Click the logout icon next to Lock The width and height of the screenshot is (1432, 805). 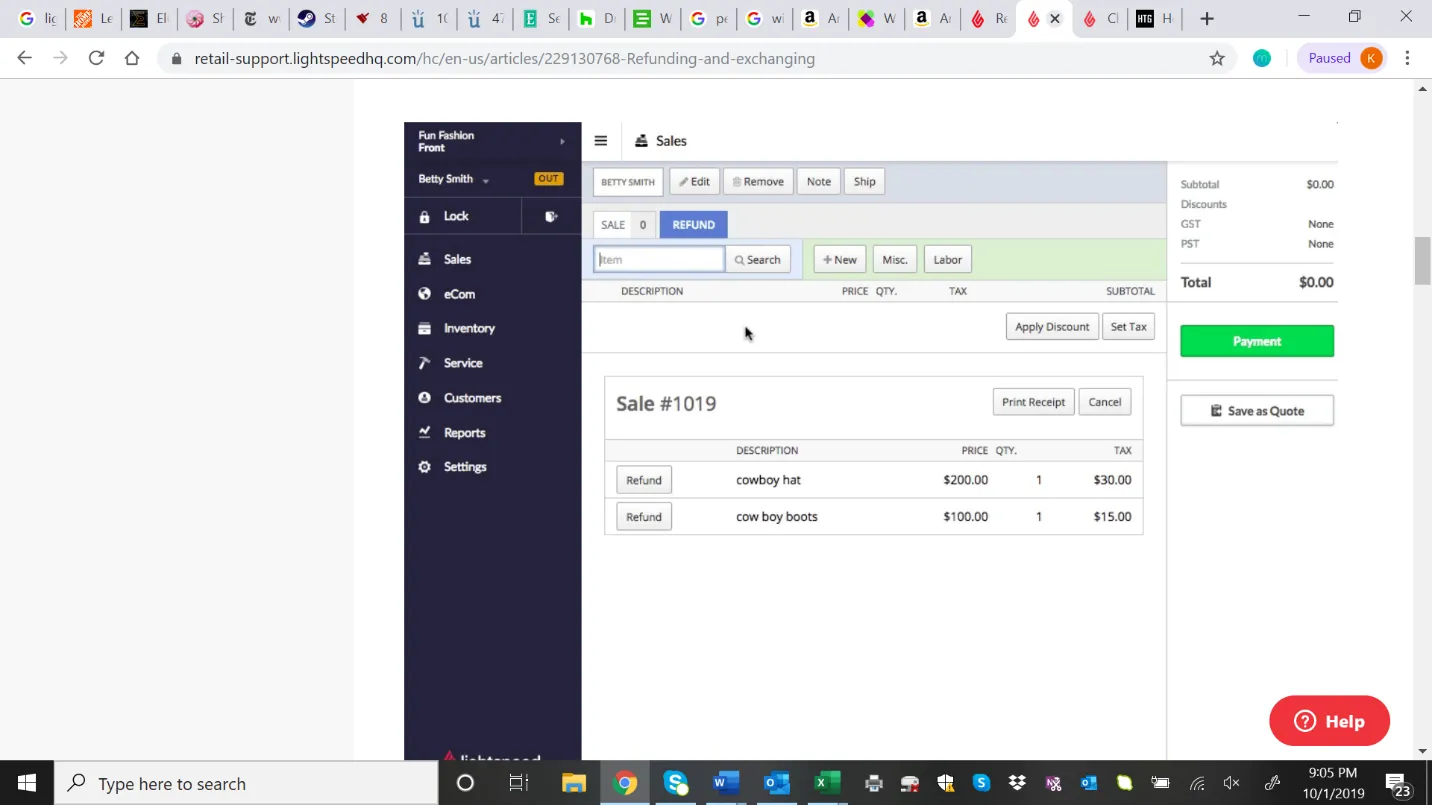(551, 216)
